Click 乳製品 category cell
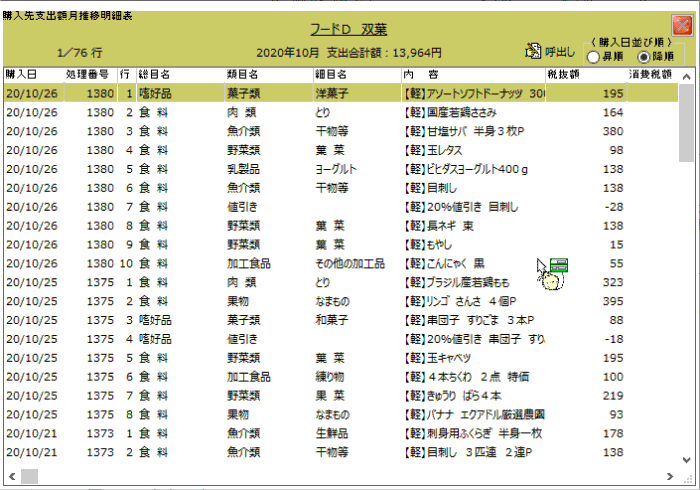700x490 pixels. point(243,169)
